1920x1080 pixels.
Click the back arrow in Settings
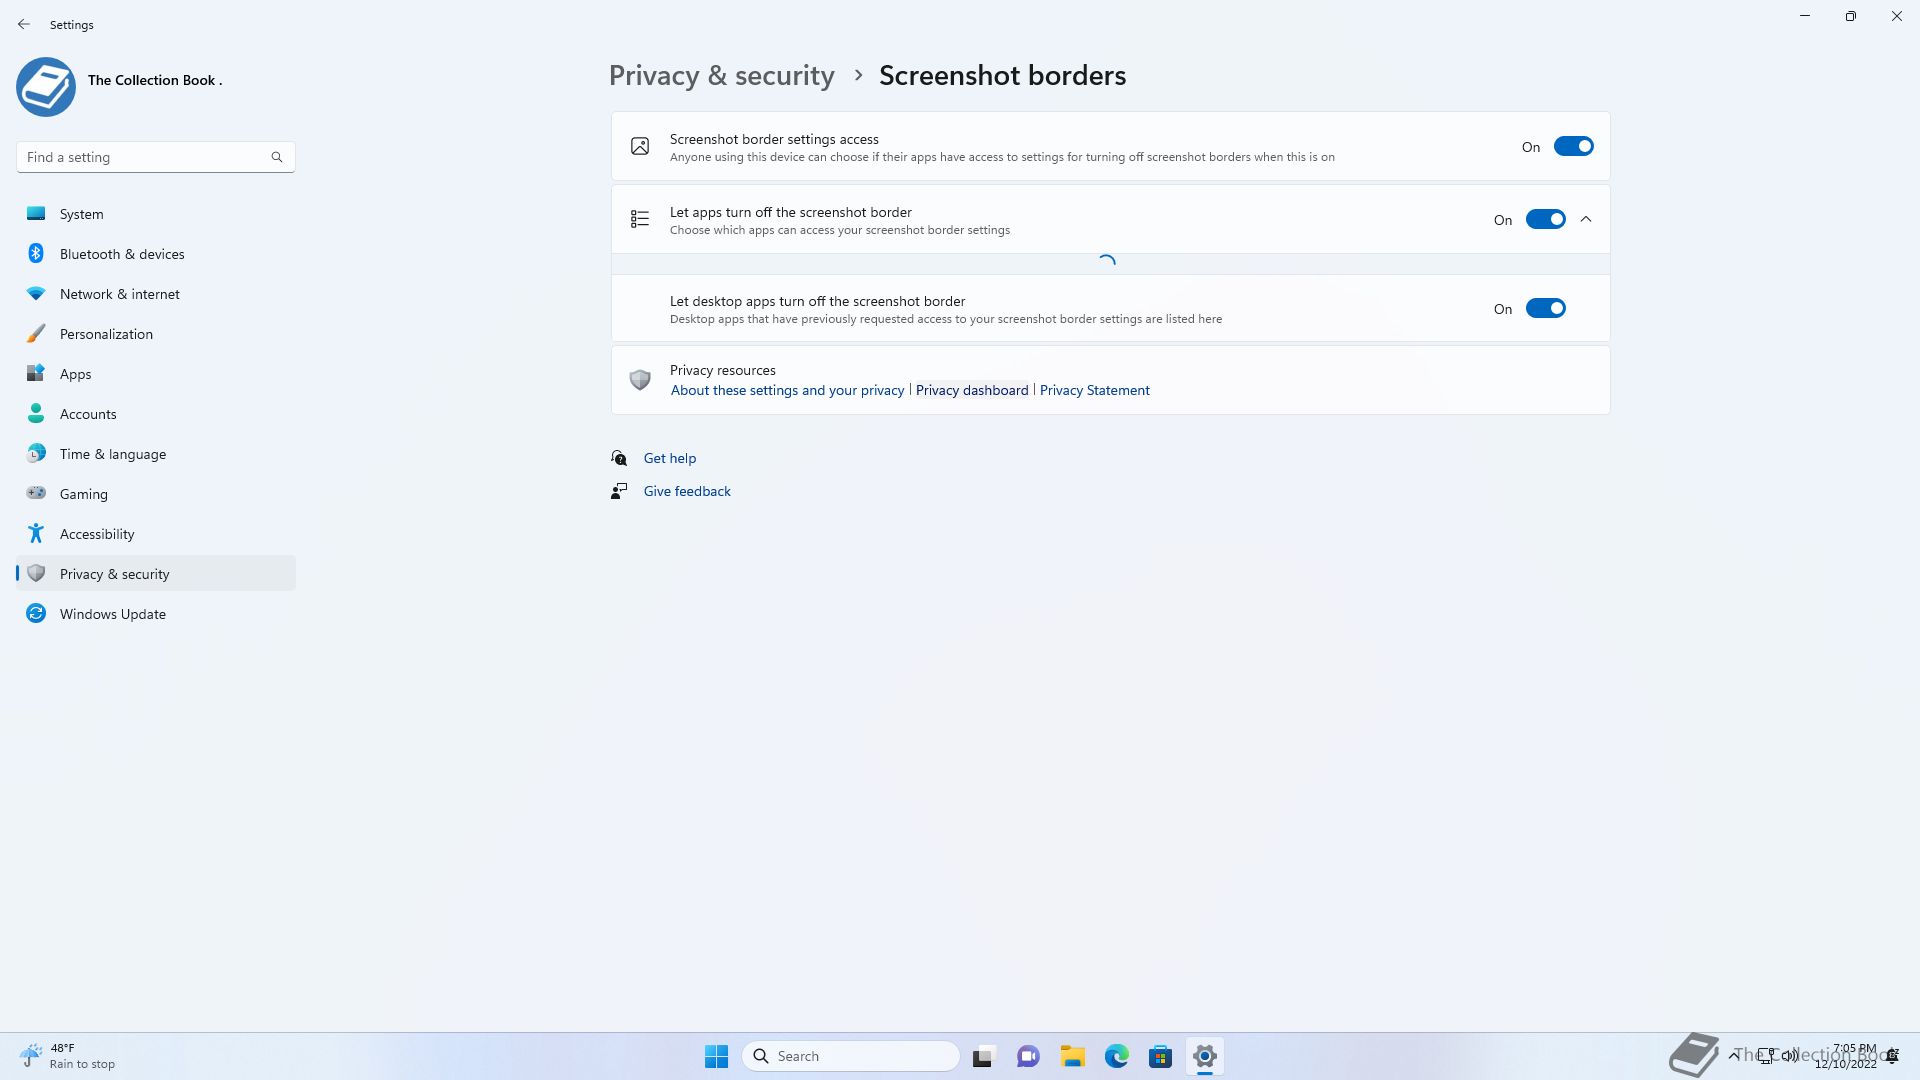click(24, 24)
